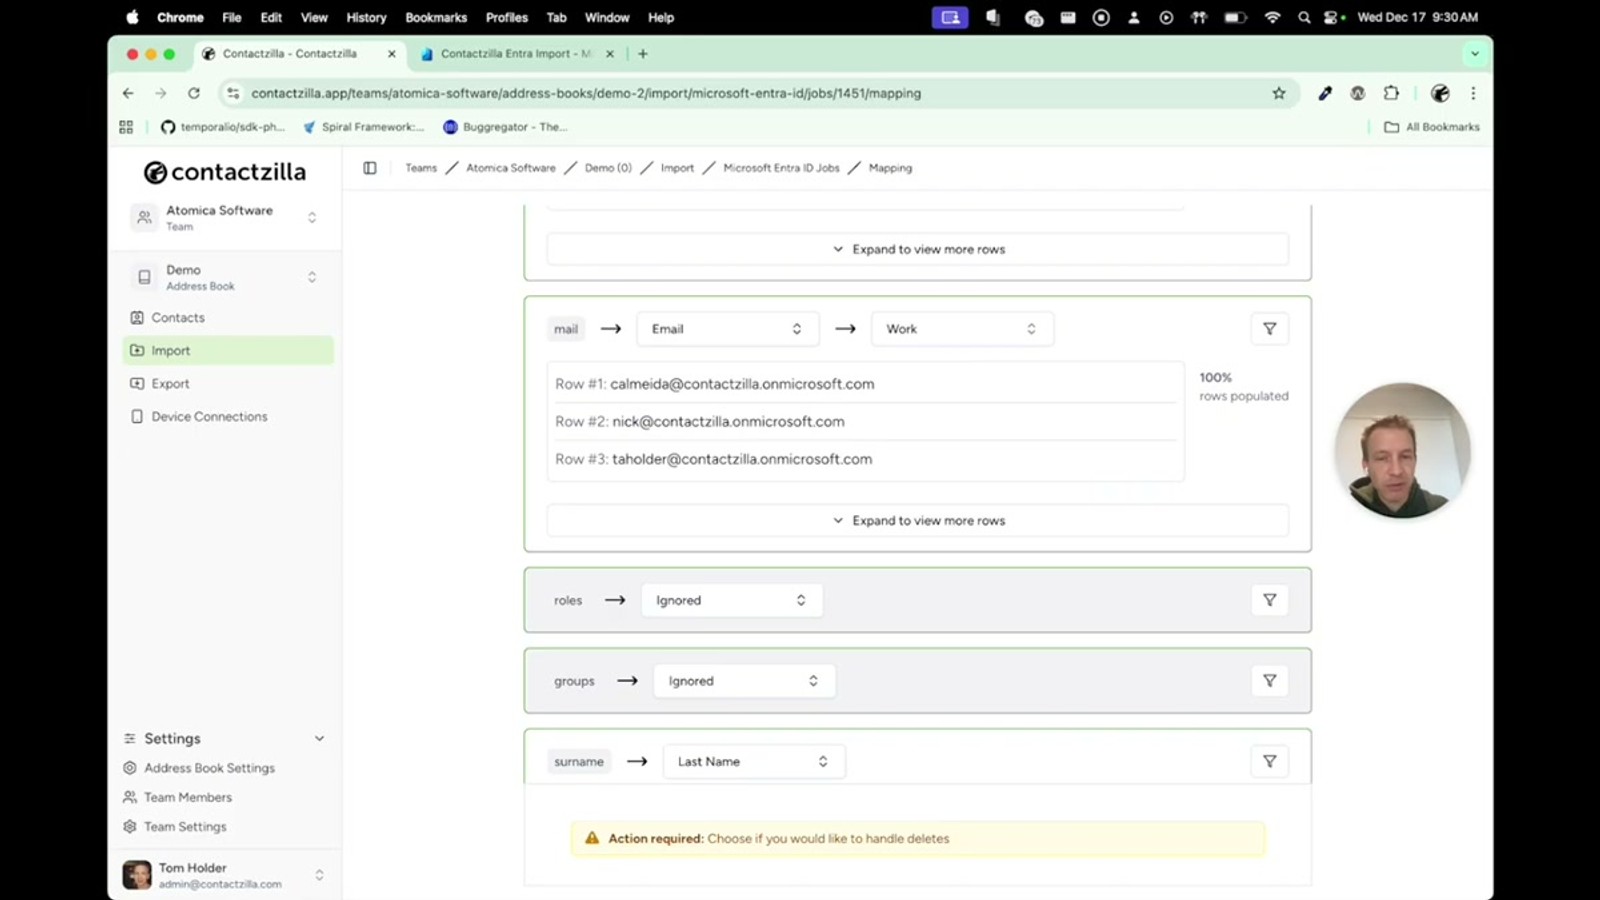Image resolution: width=1600 pixels, height=900 pixels.
Task: Open Team Settings
Action: [185, 827]
